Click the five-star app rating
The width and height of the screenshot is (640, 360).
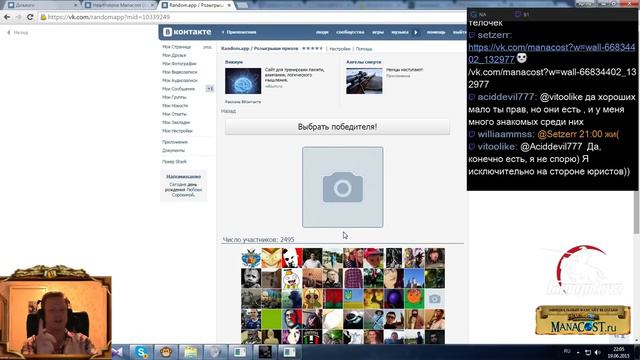312,48
